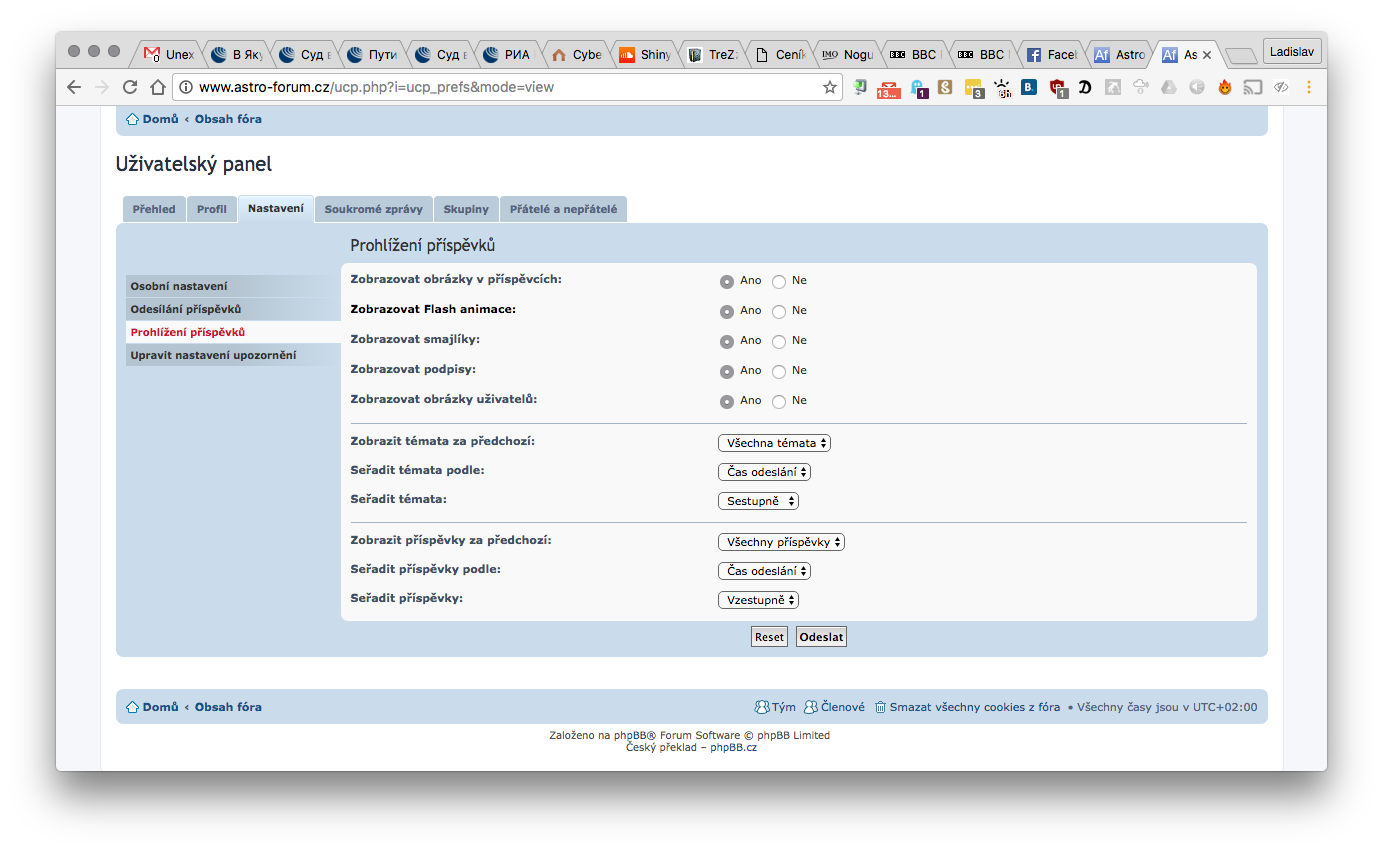The width and height of the screenshot is (1383, 851).
Task: Select Ano for Zobrazovat obrázky v příspěvcích
Action: [727, 281]
